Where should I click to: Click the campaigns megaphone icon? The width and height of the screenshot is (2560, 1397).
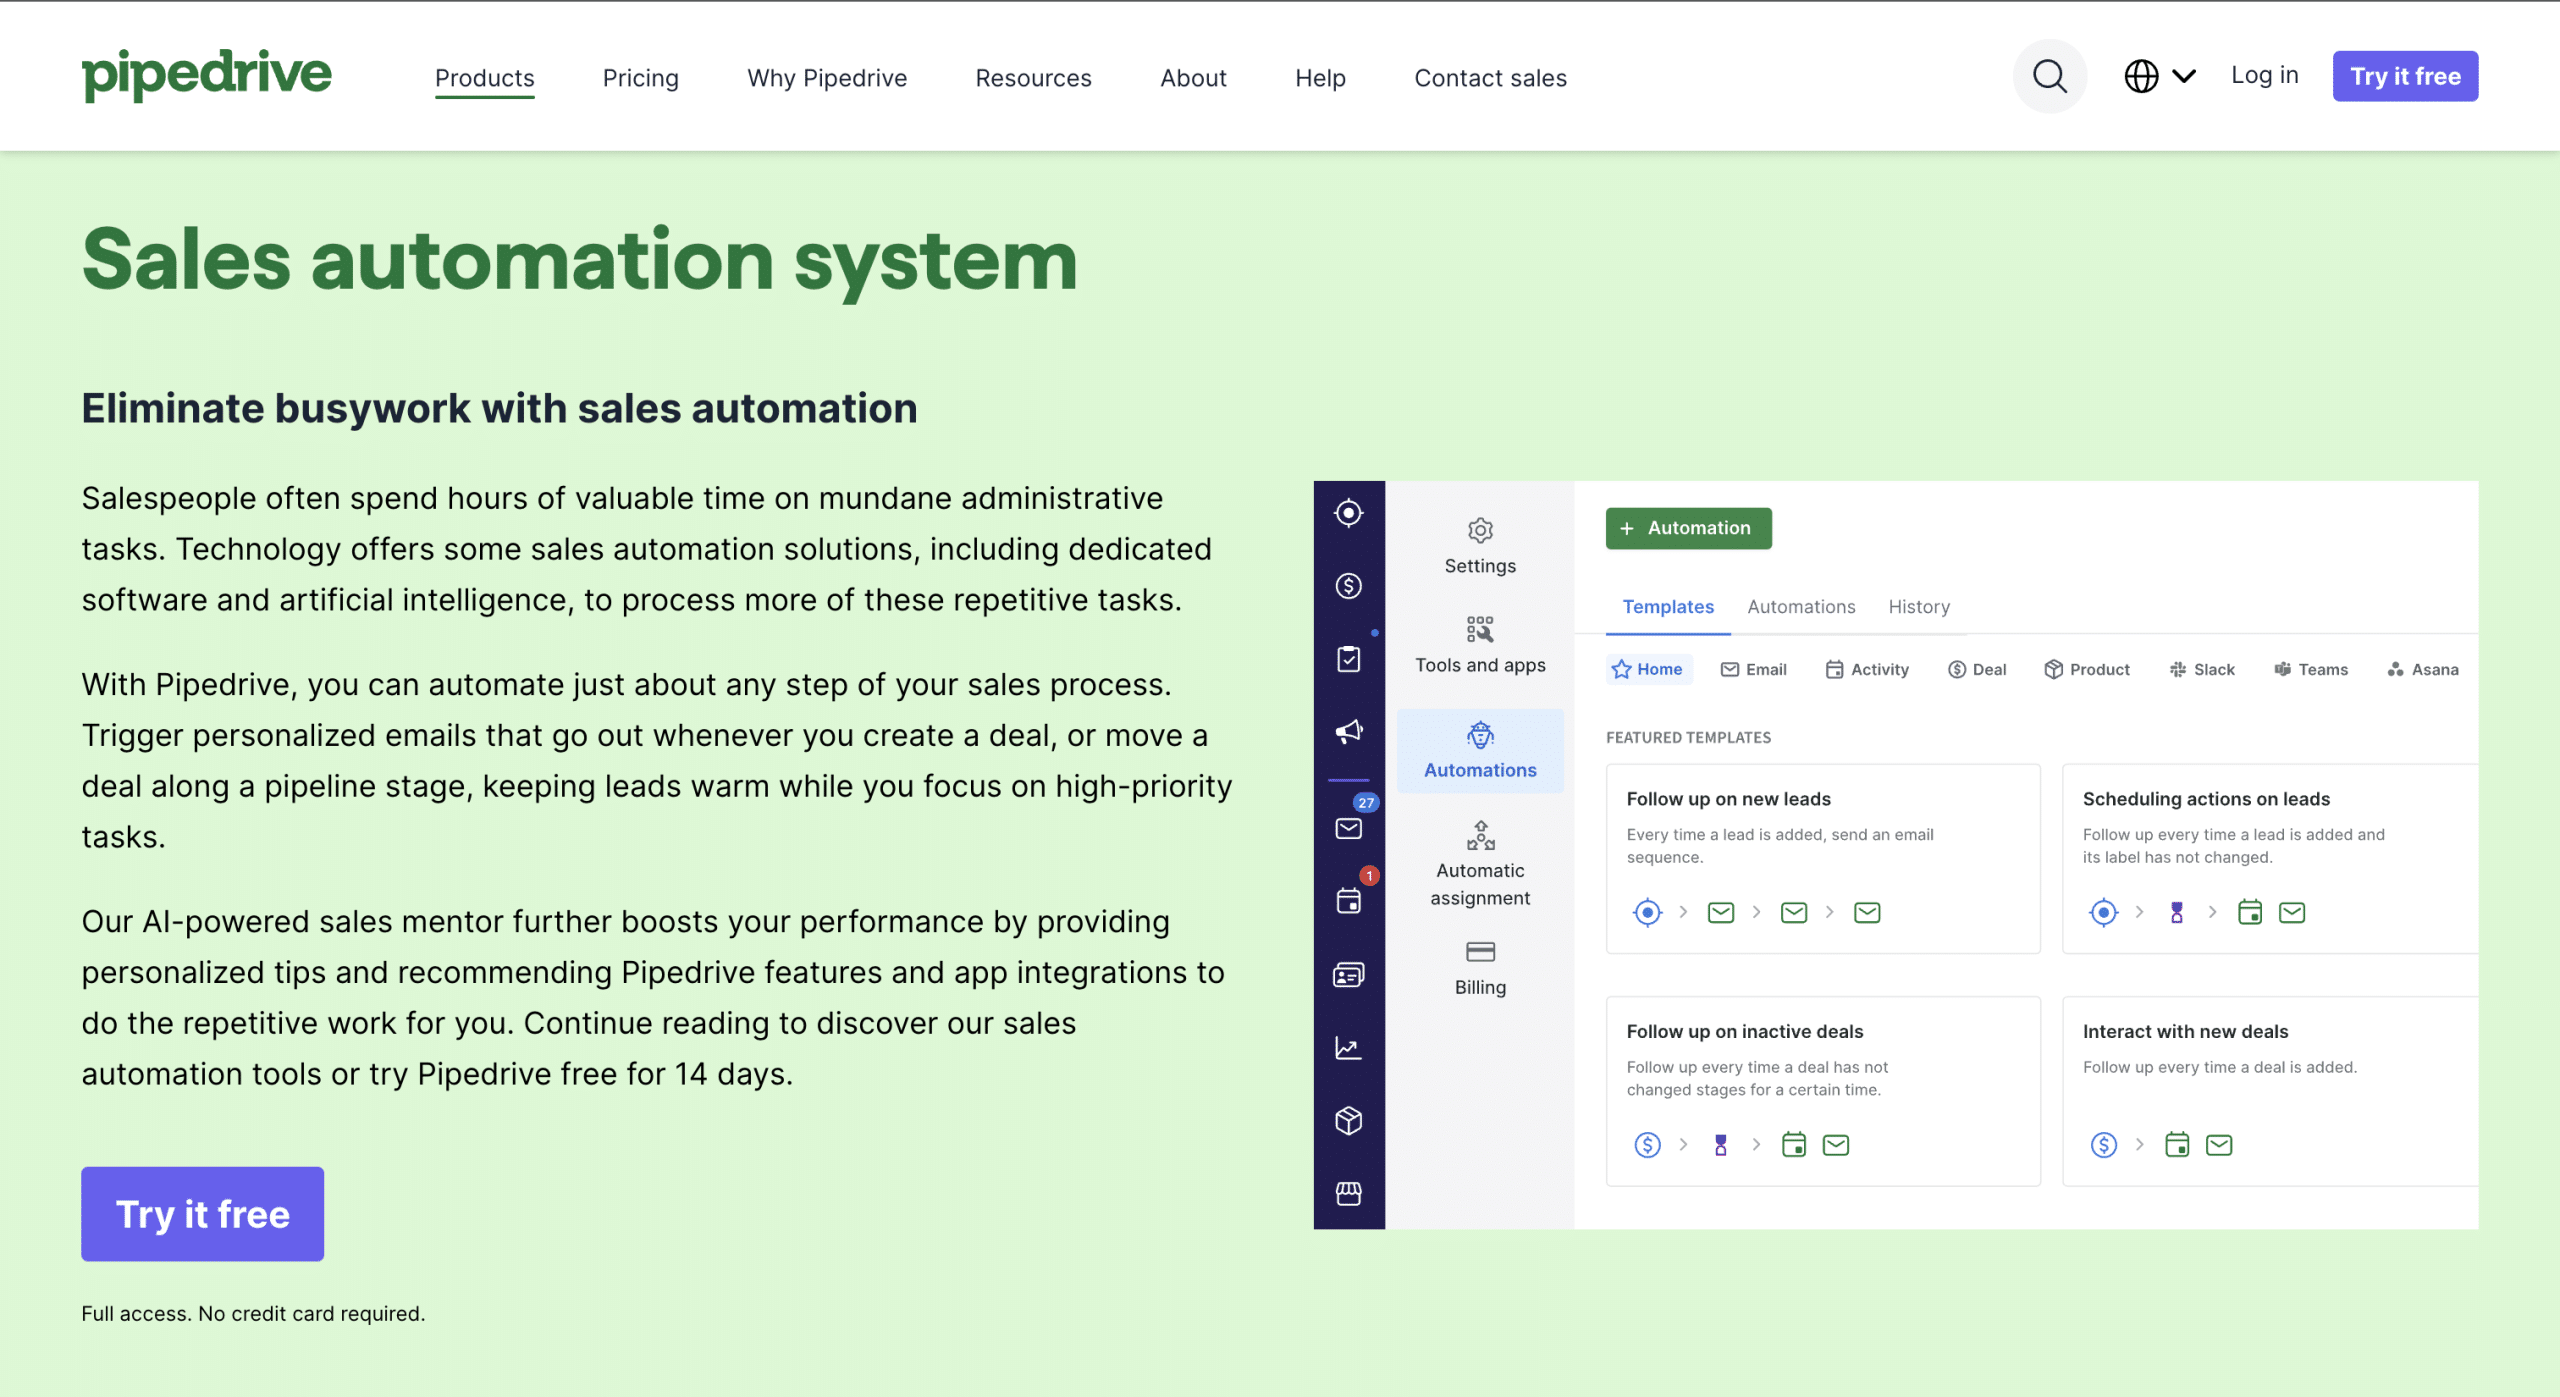coord(1348,731)
